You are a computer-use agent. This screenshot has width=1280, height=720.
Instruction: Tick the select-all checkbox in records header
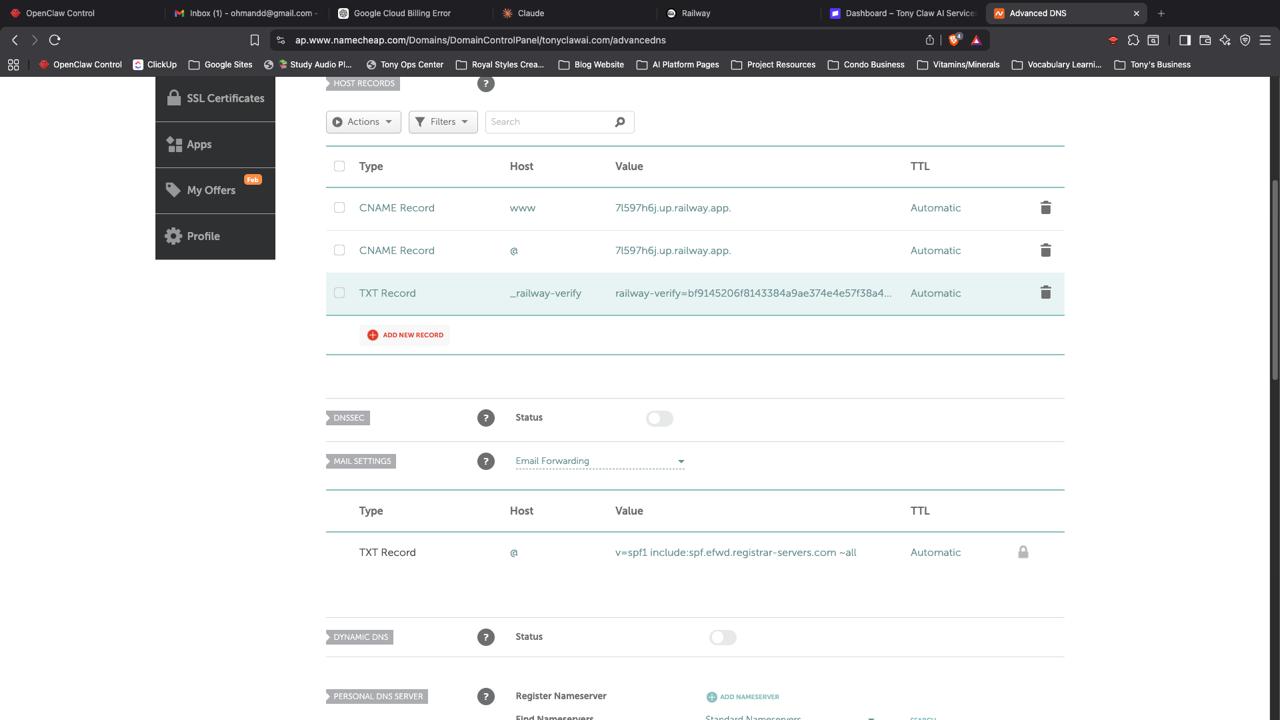pyautogui.click(x=339, y=166)
